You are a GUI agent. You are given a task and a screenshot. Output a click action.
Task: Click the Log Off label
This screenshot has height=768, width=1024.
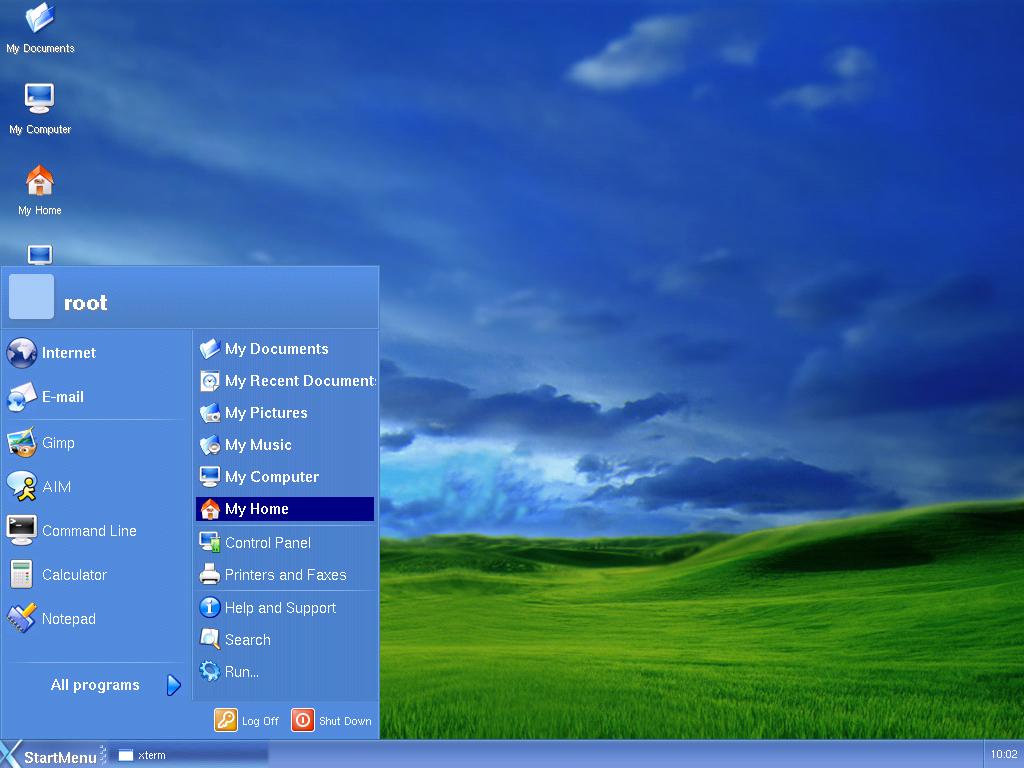(260, 721)
